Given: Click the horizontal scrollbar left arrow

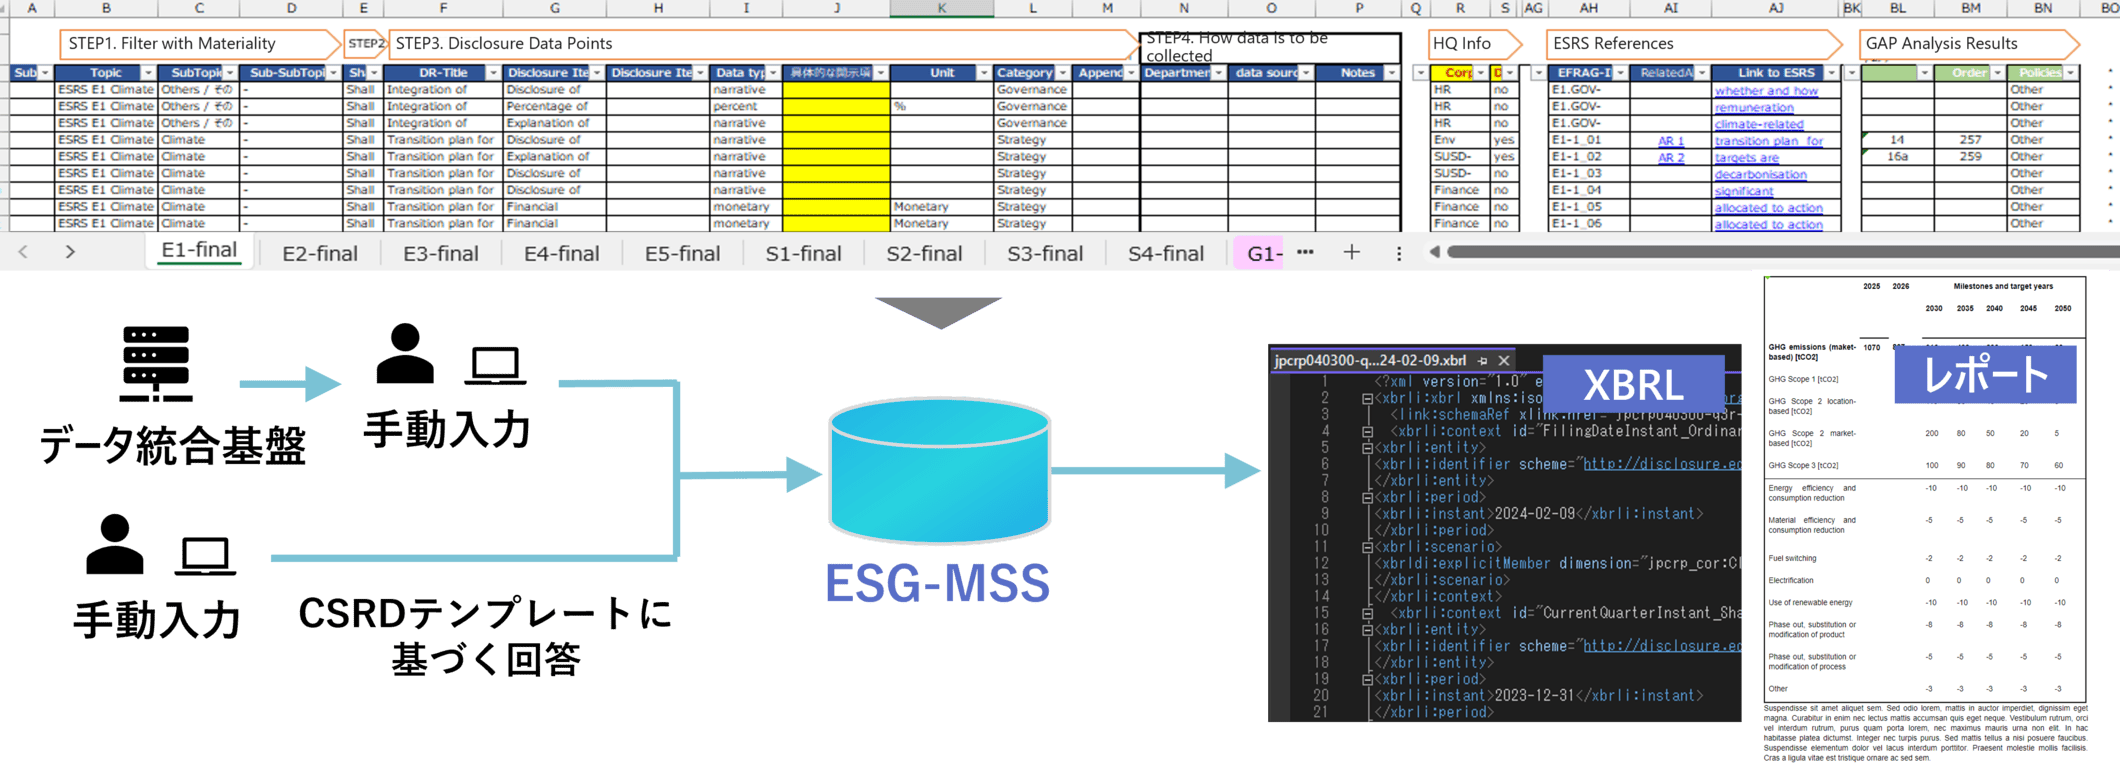Looking at the screenshot, I should tap(1434, 252).
